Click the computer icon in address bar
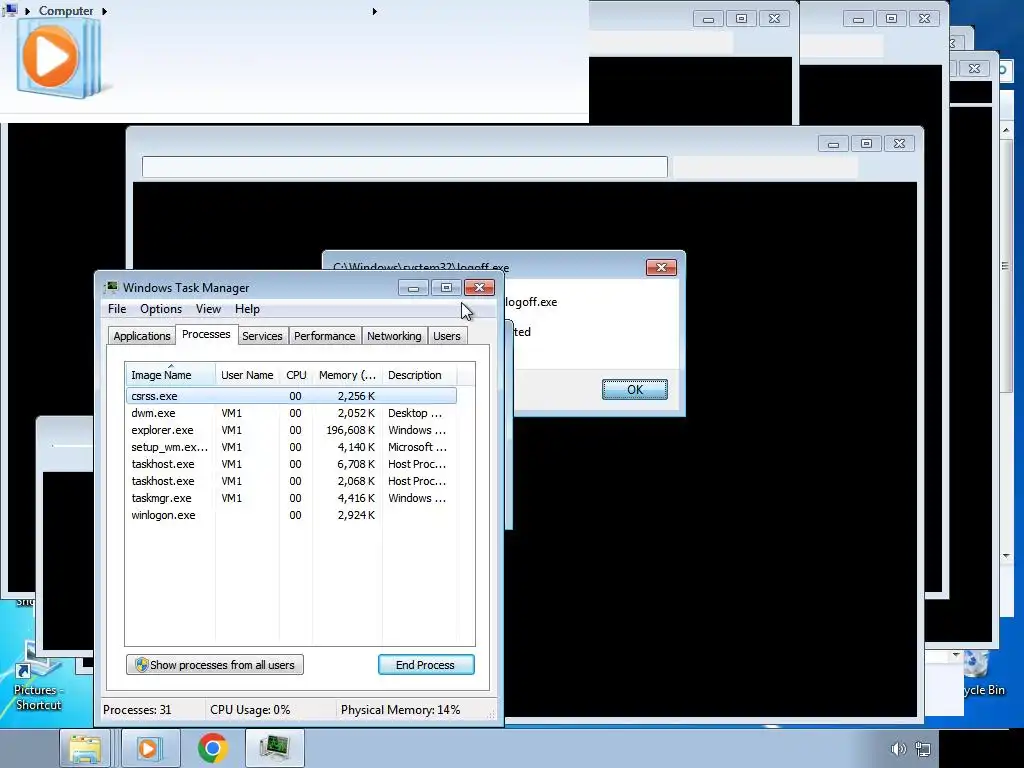 (10, 9)
